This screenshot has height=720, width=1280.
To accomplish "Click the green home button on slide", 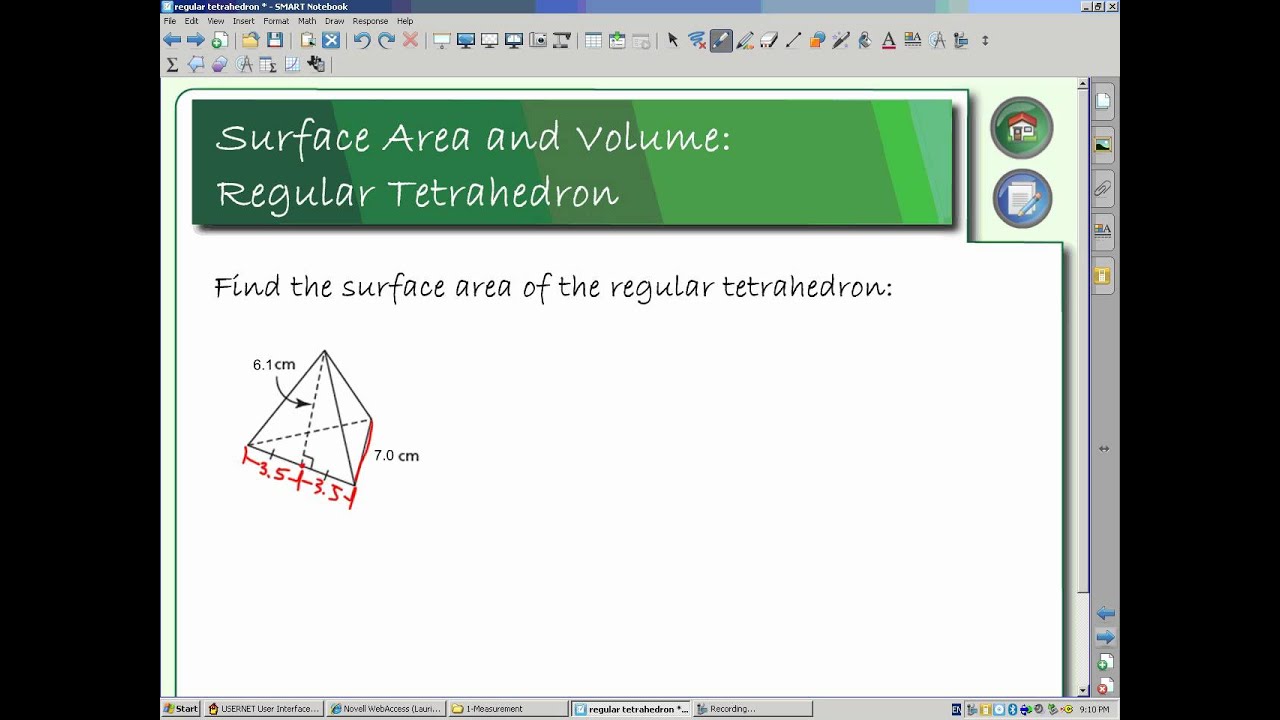I will click(1021, 127).
